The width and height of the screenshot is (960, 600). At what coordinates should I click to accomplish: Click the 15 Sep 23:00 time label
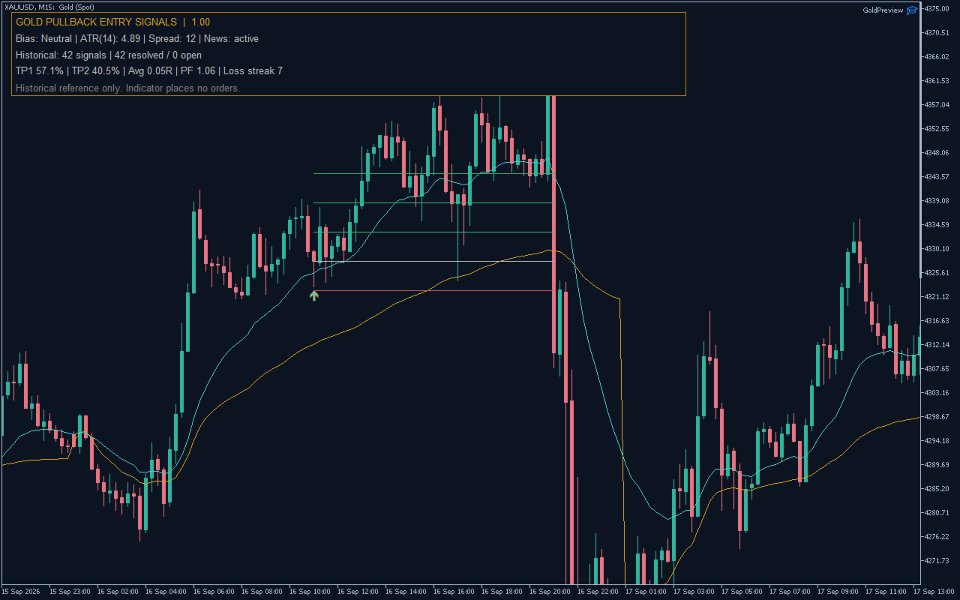(x=69, y=592)
